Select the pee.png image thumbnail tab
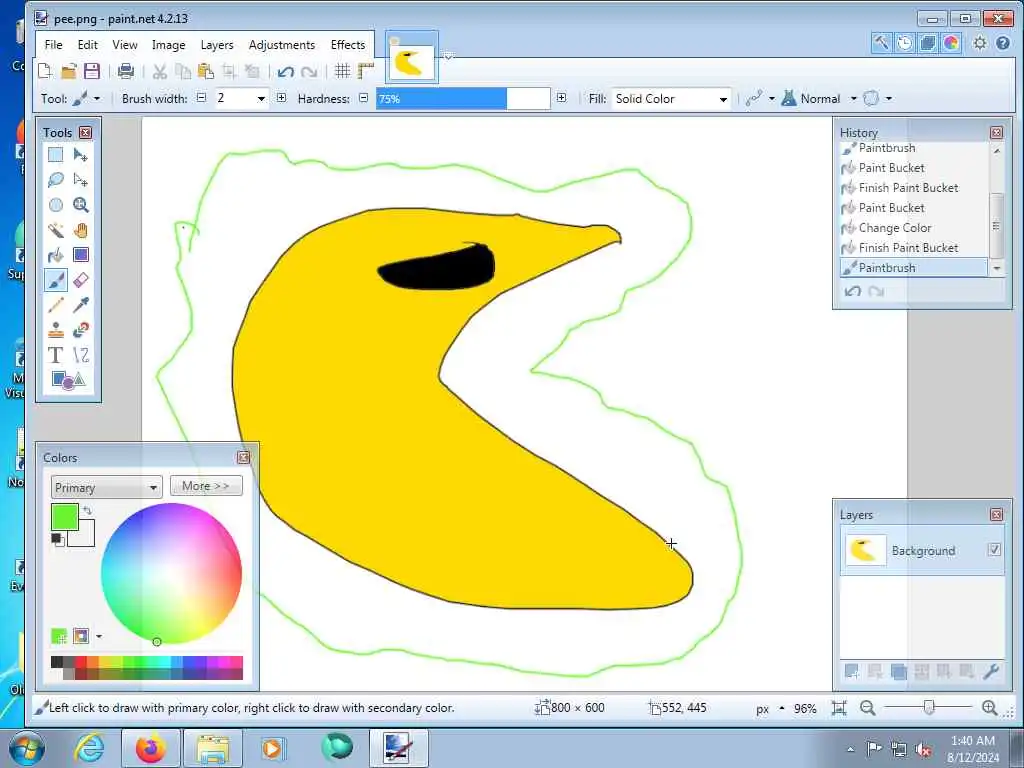 tap(411, 57)
